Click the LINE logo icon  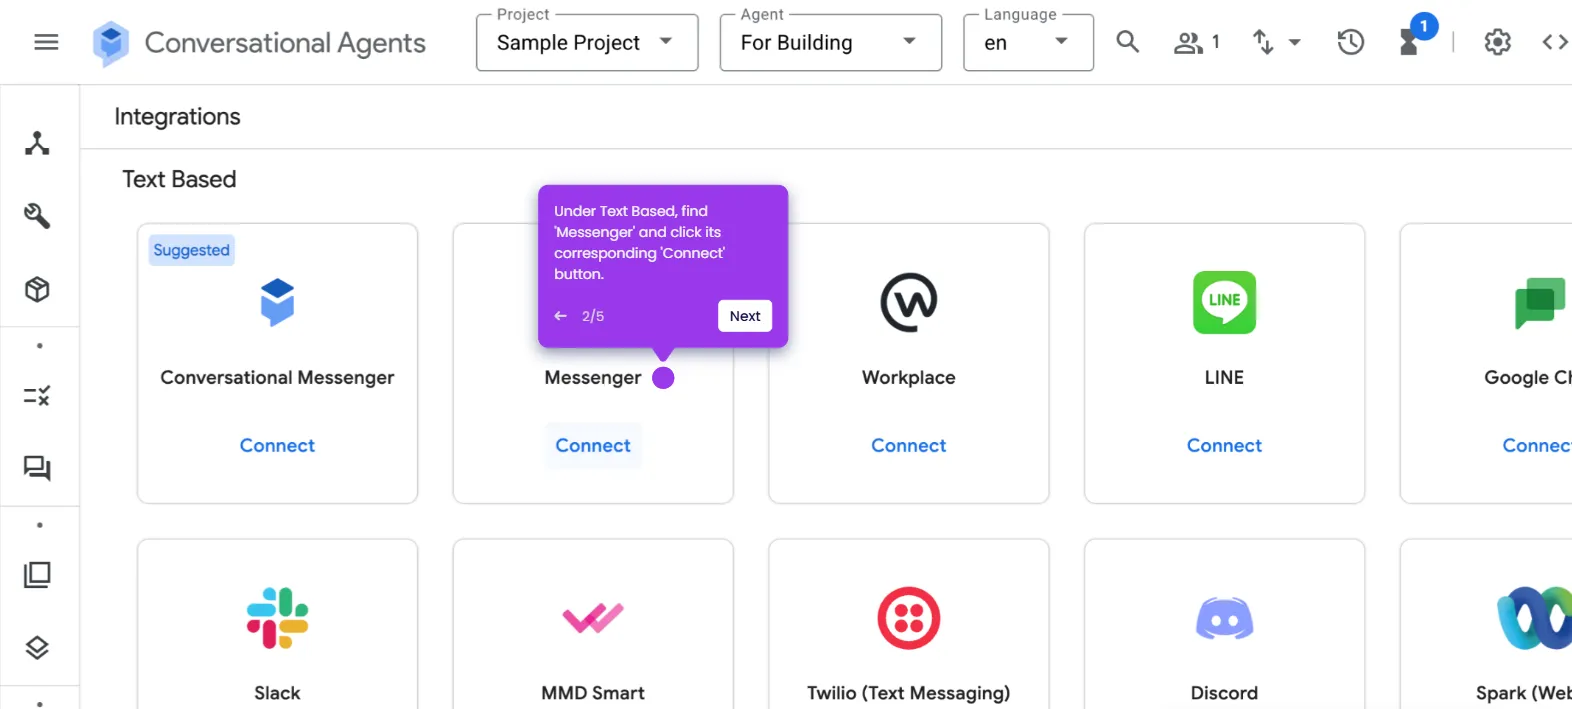click(x=1224, y=302)
